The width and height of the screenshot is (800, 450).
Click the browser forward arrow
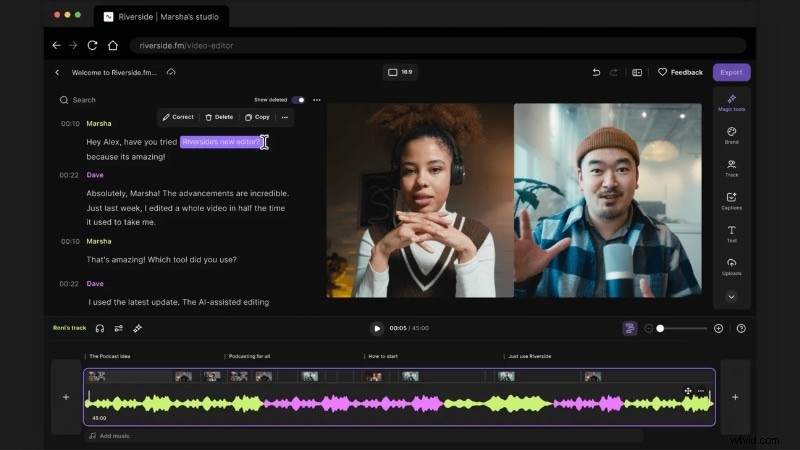(x=73, y=45)
